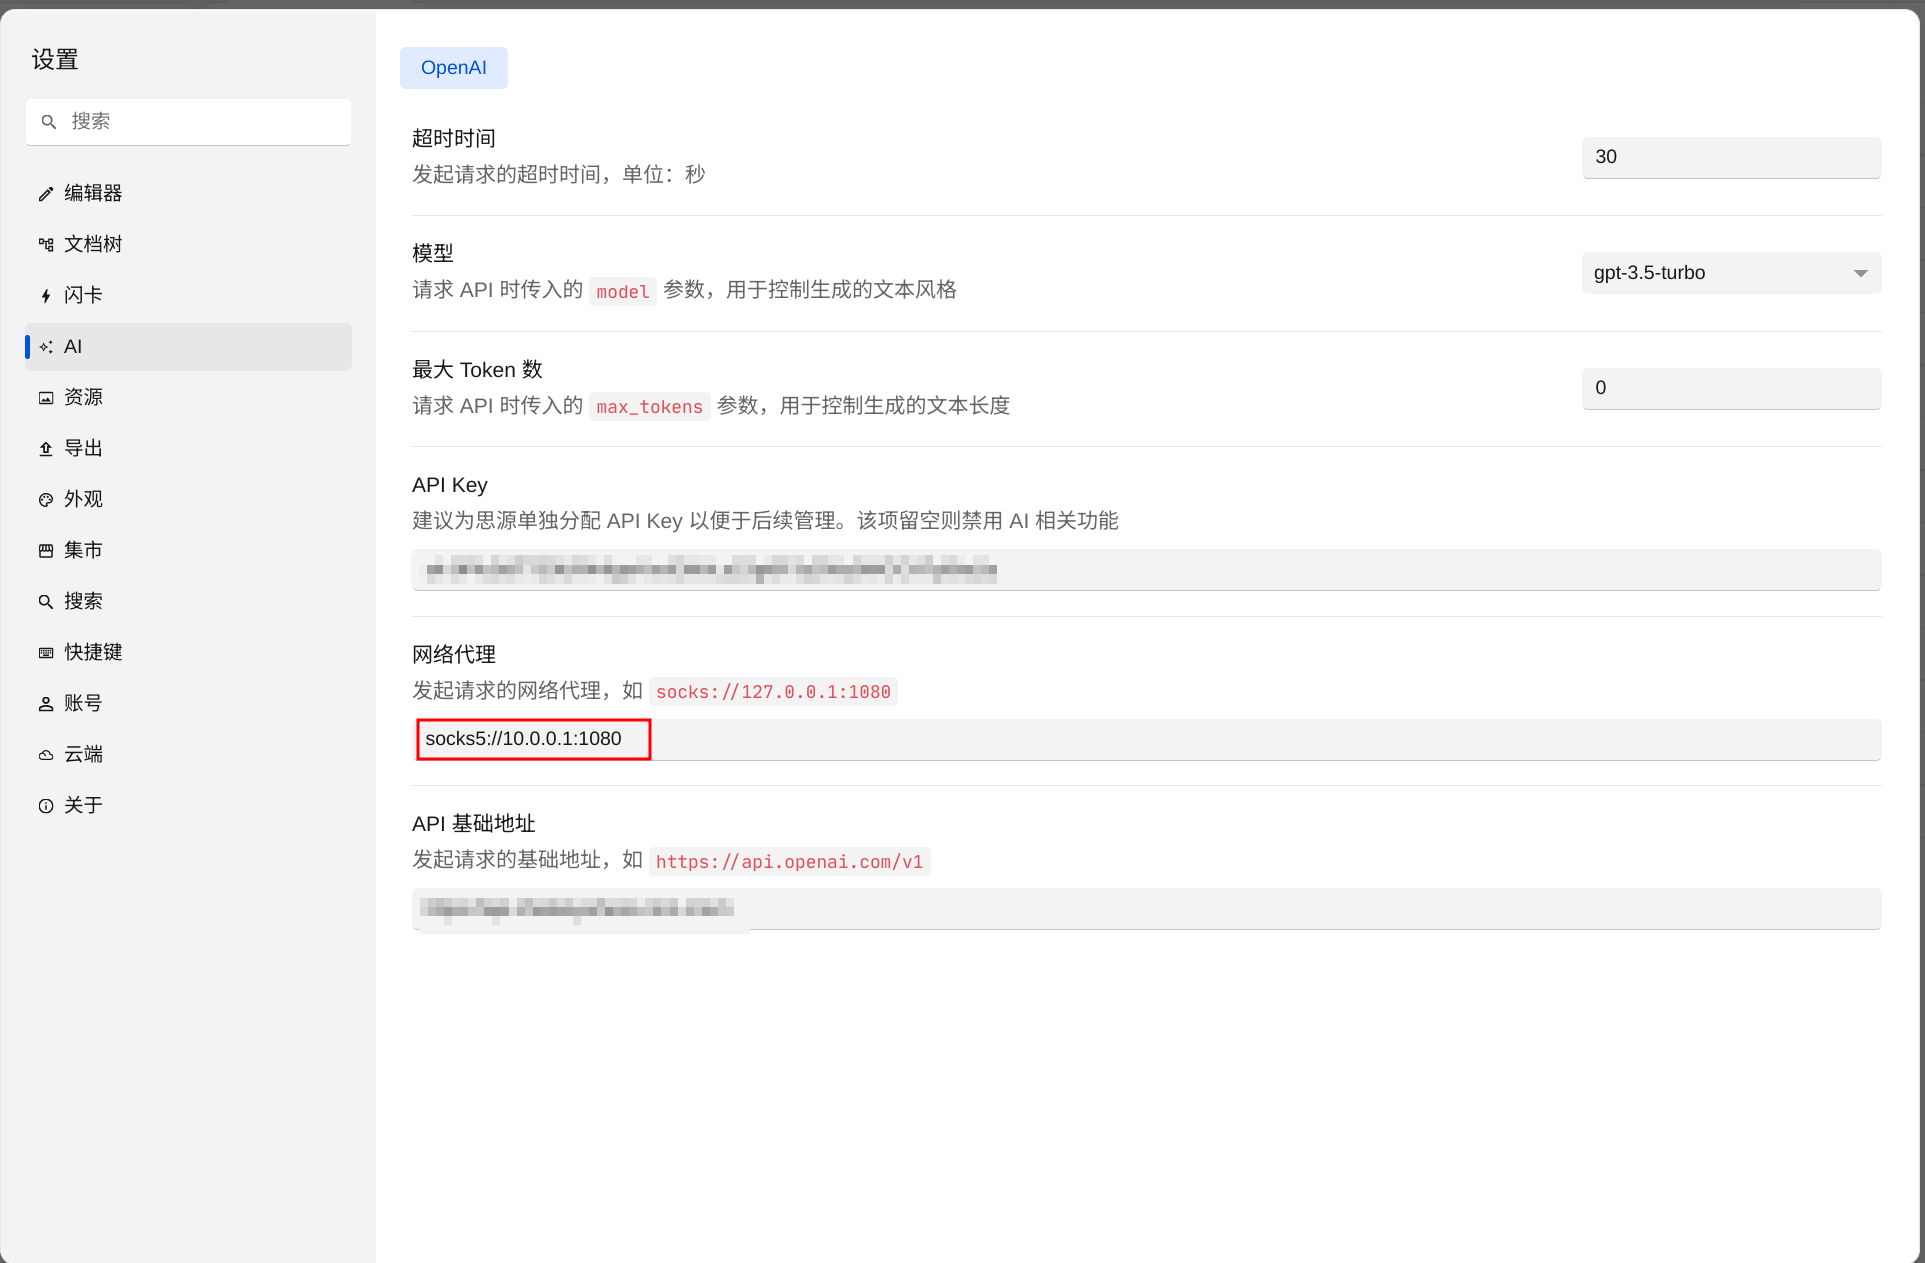Open the gpt-3.5-turbo model dropdown
This screenshot has width=1925, height=1263.
[x=1730, y=272]
